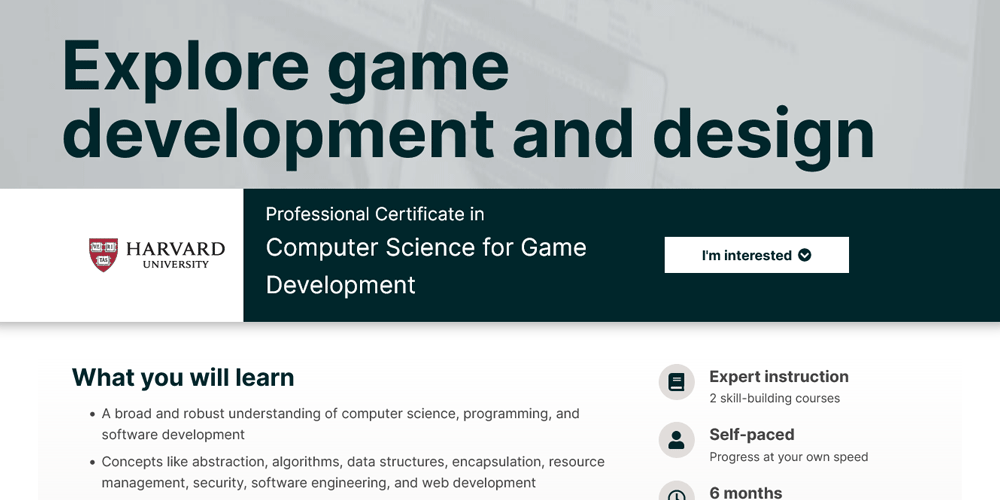Click the Concepts like abstraction bullet

pos(353,472)
